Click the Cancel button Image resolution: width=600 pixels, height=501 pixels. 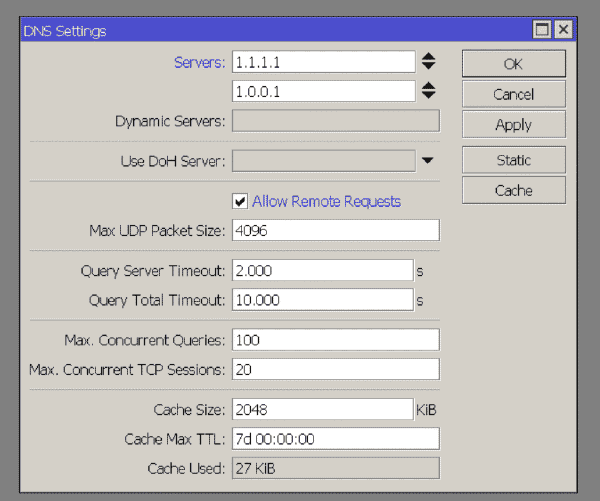coord(514,94)
